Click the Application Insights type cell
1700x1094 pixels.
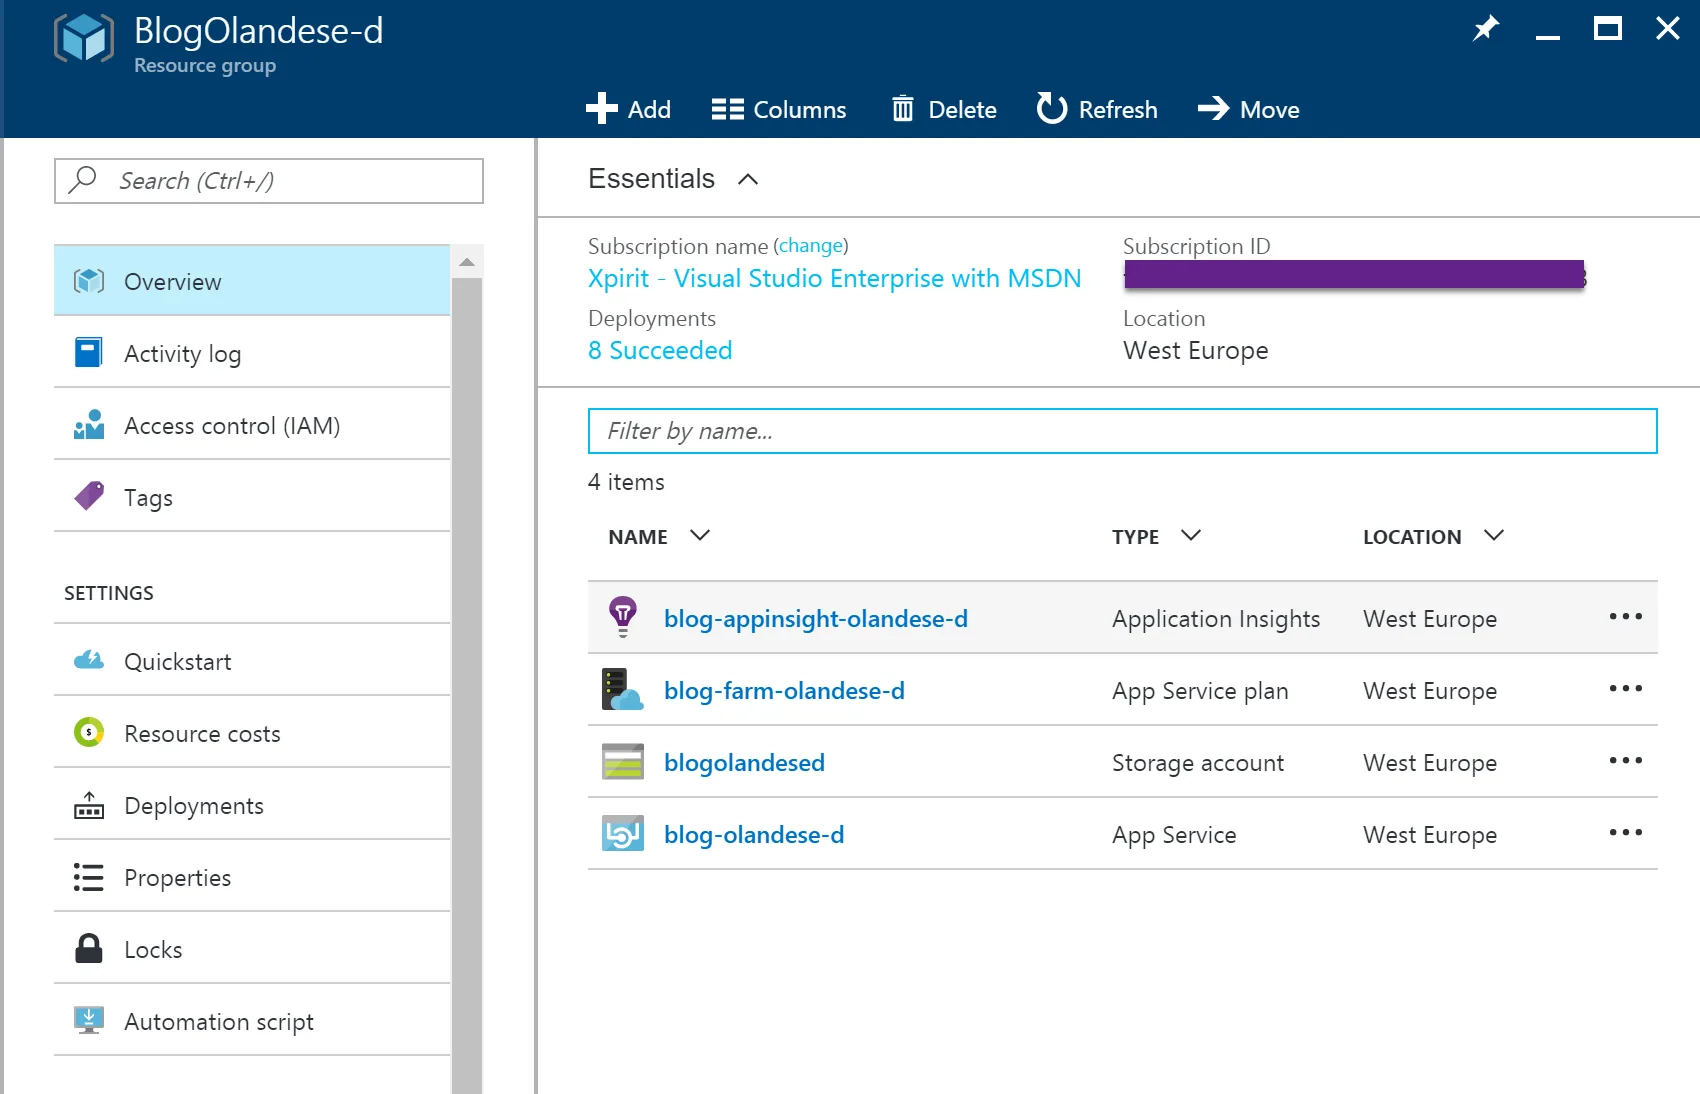pos(1216,619)
